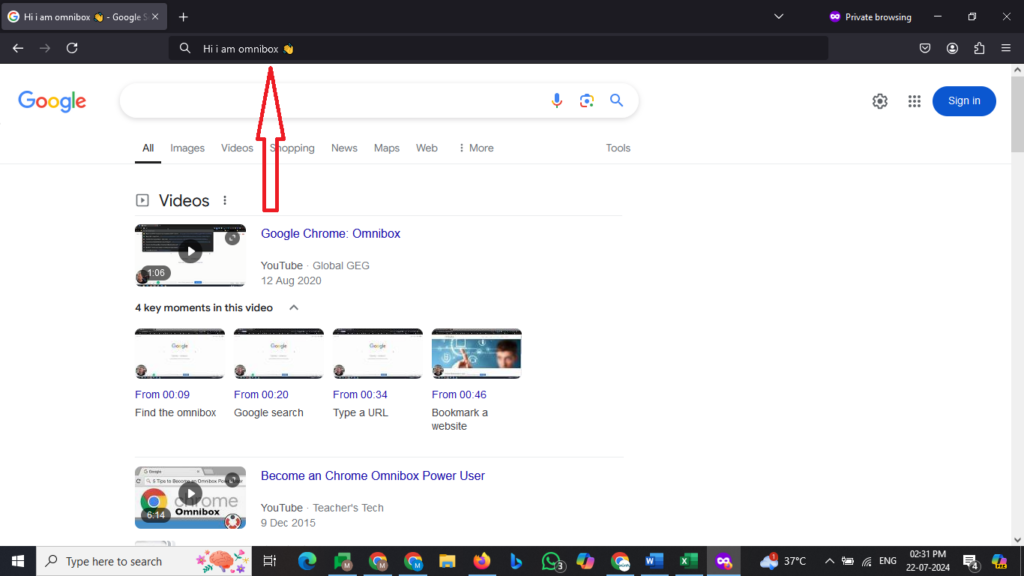Start voice search with microphone icon

coord(556,101)
